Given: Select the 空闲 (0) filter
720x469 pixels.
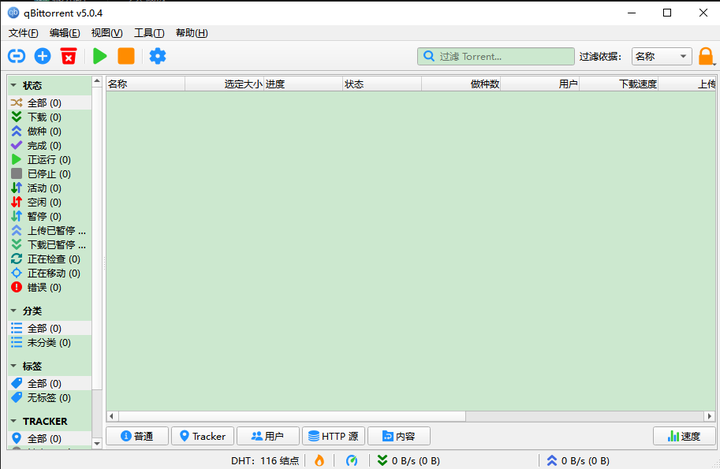Looking at the screenshot, I should coord(49,202).
